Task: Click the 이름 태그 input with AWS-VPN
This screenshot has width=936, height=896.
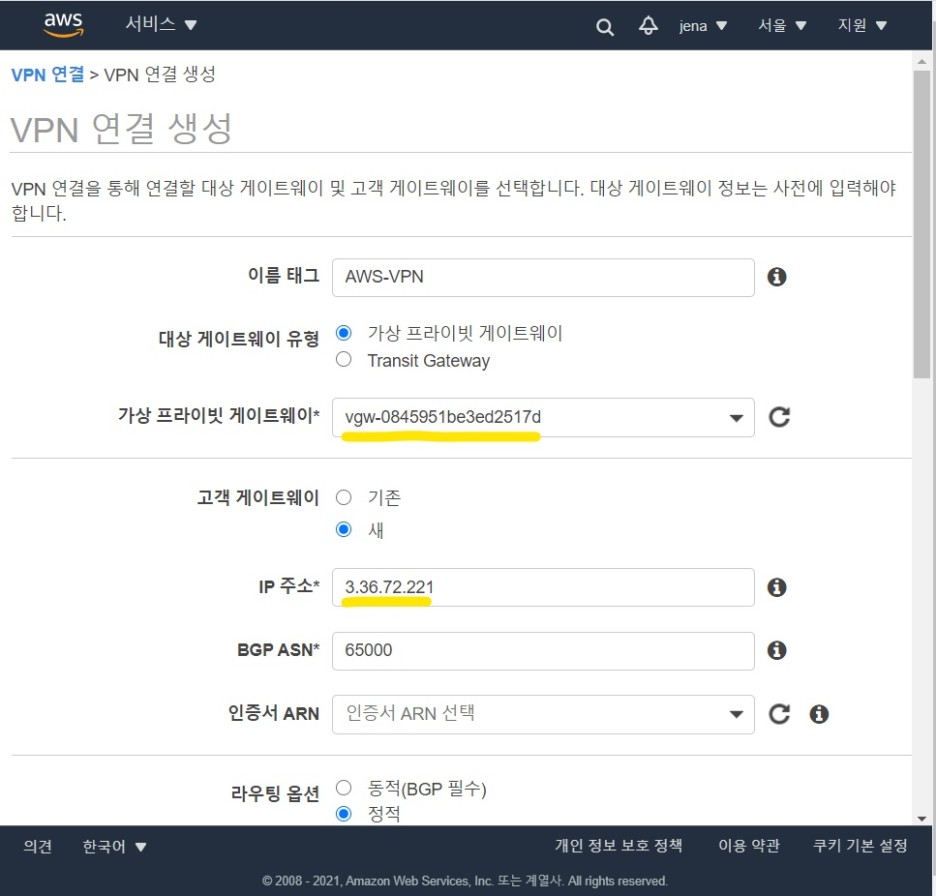Action: (x=543, y=278)
